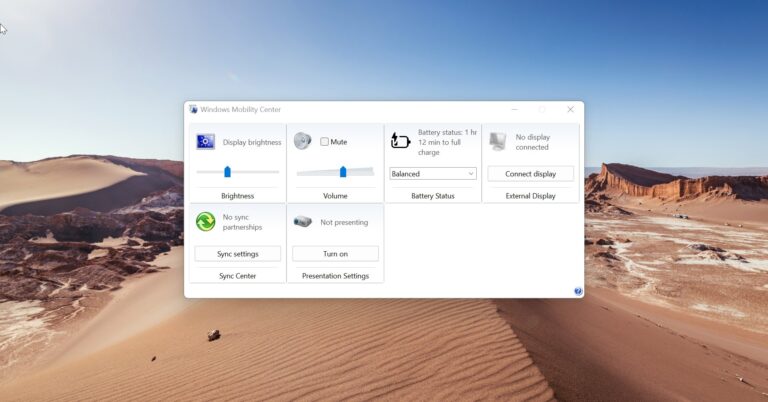Click the speaker volume icon
The width and height of the screenshot is (768, 402).
click(x=303, y=141)
